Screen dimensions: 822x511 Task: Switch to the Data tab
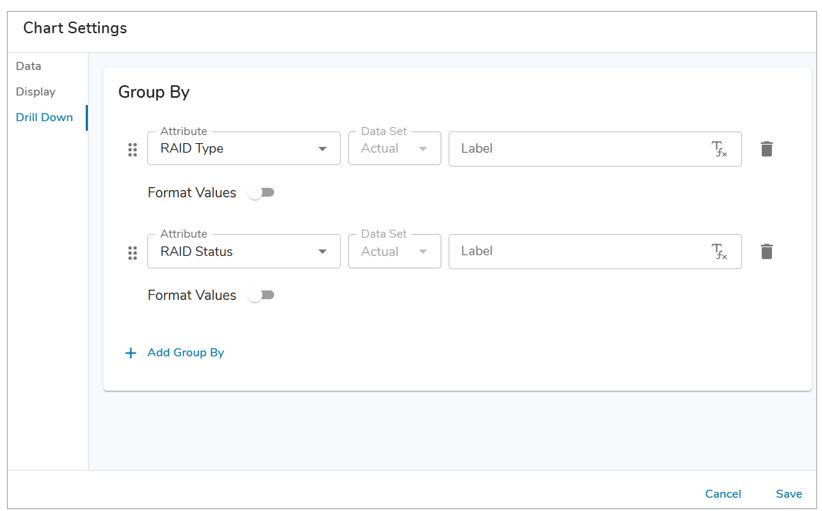pos(29,66)
